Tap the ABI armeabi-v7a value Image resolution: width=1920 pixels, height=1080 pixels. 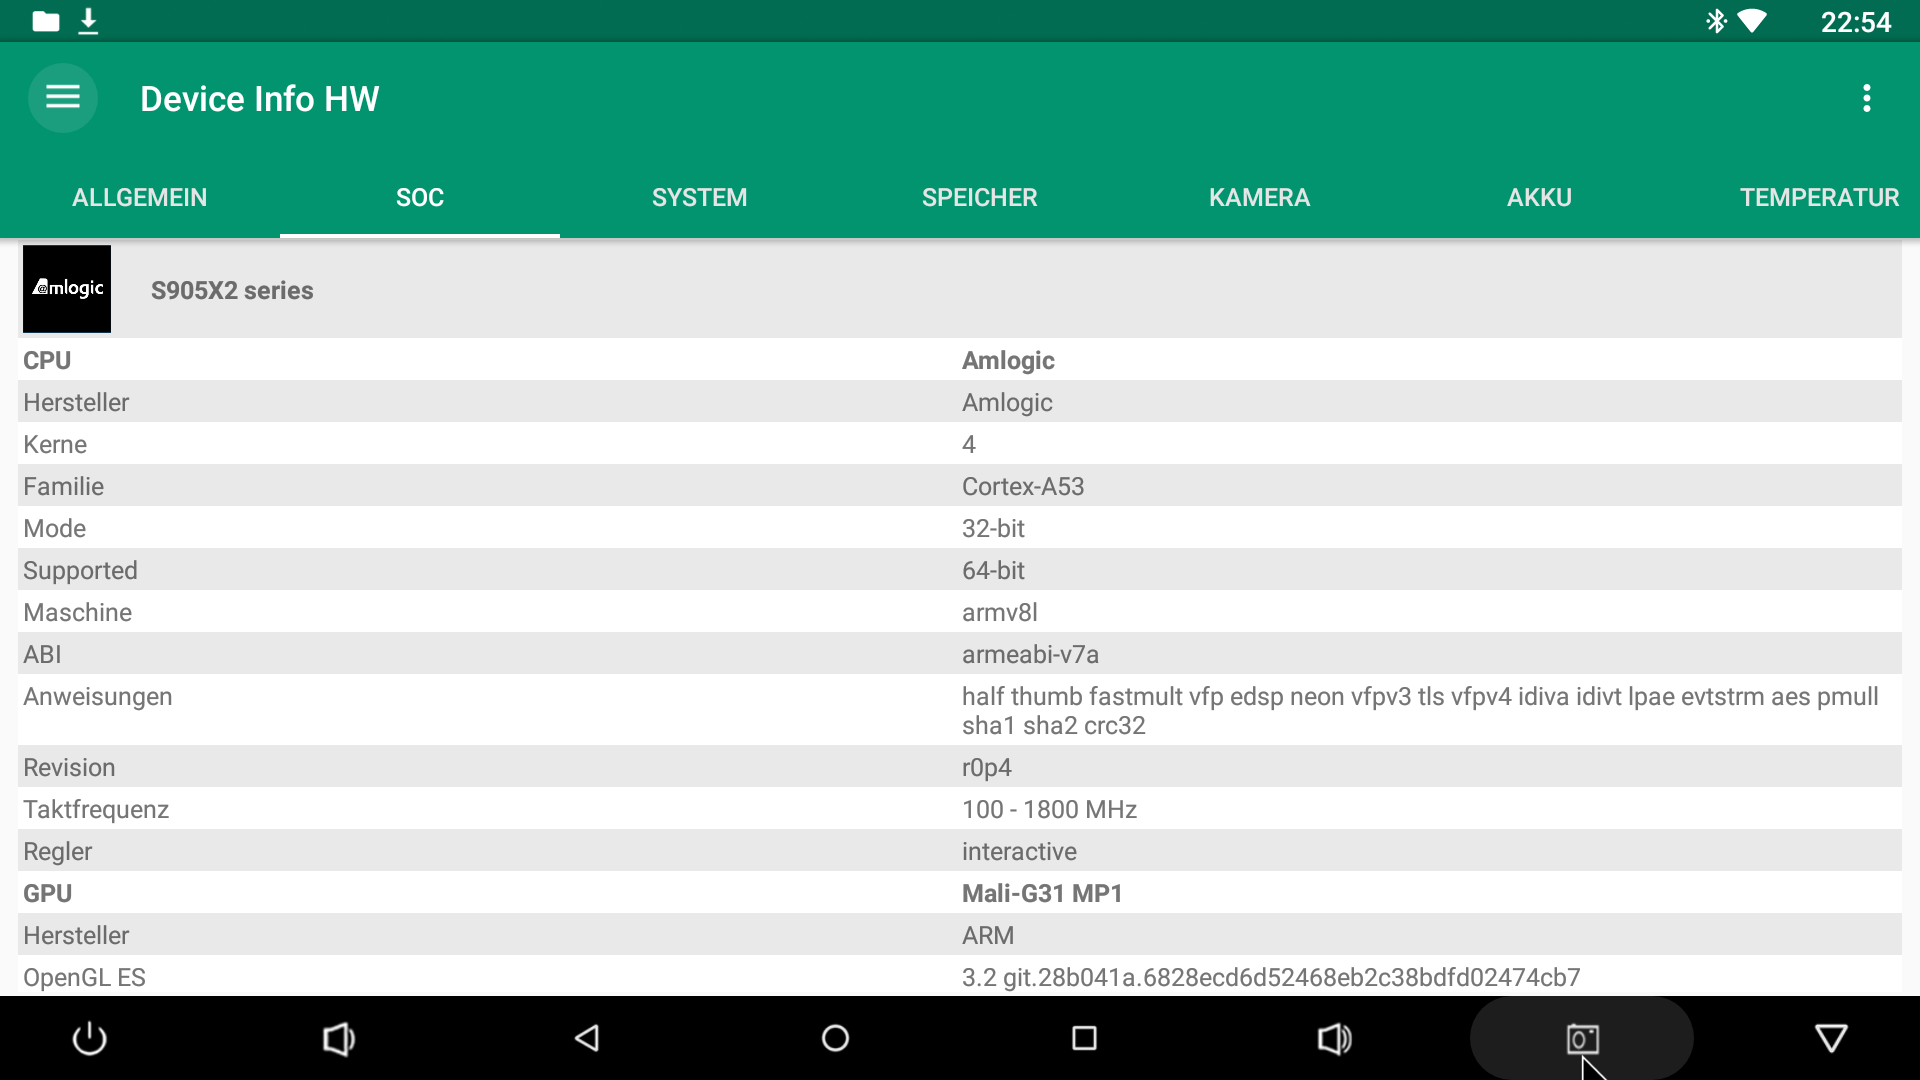point(1030,654)
